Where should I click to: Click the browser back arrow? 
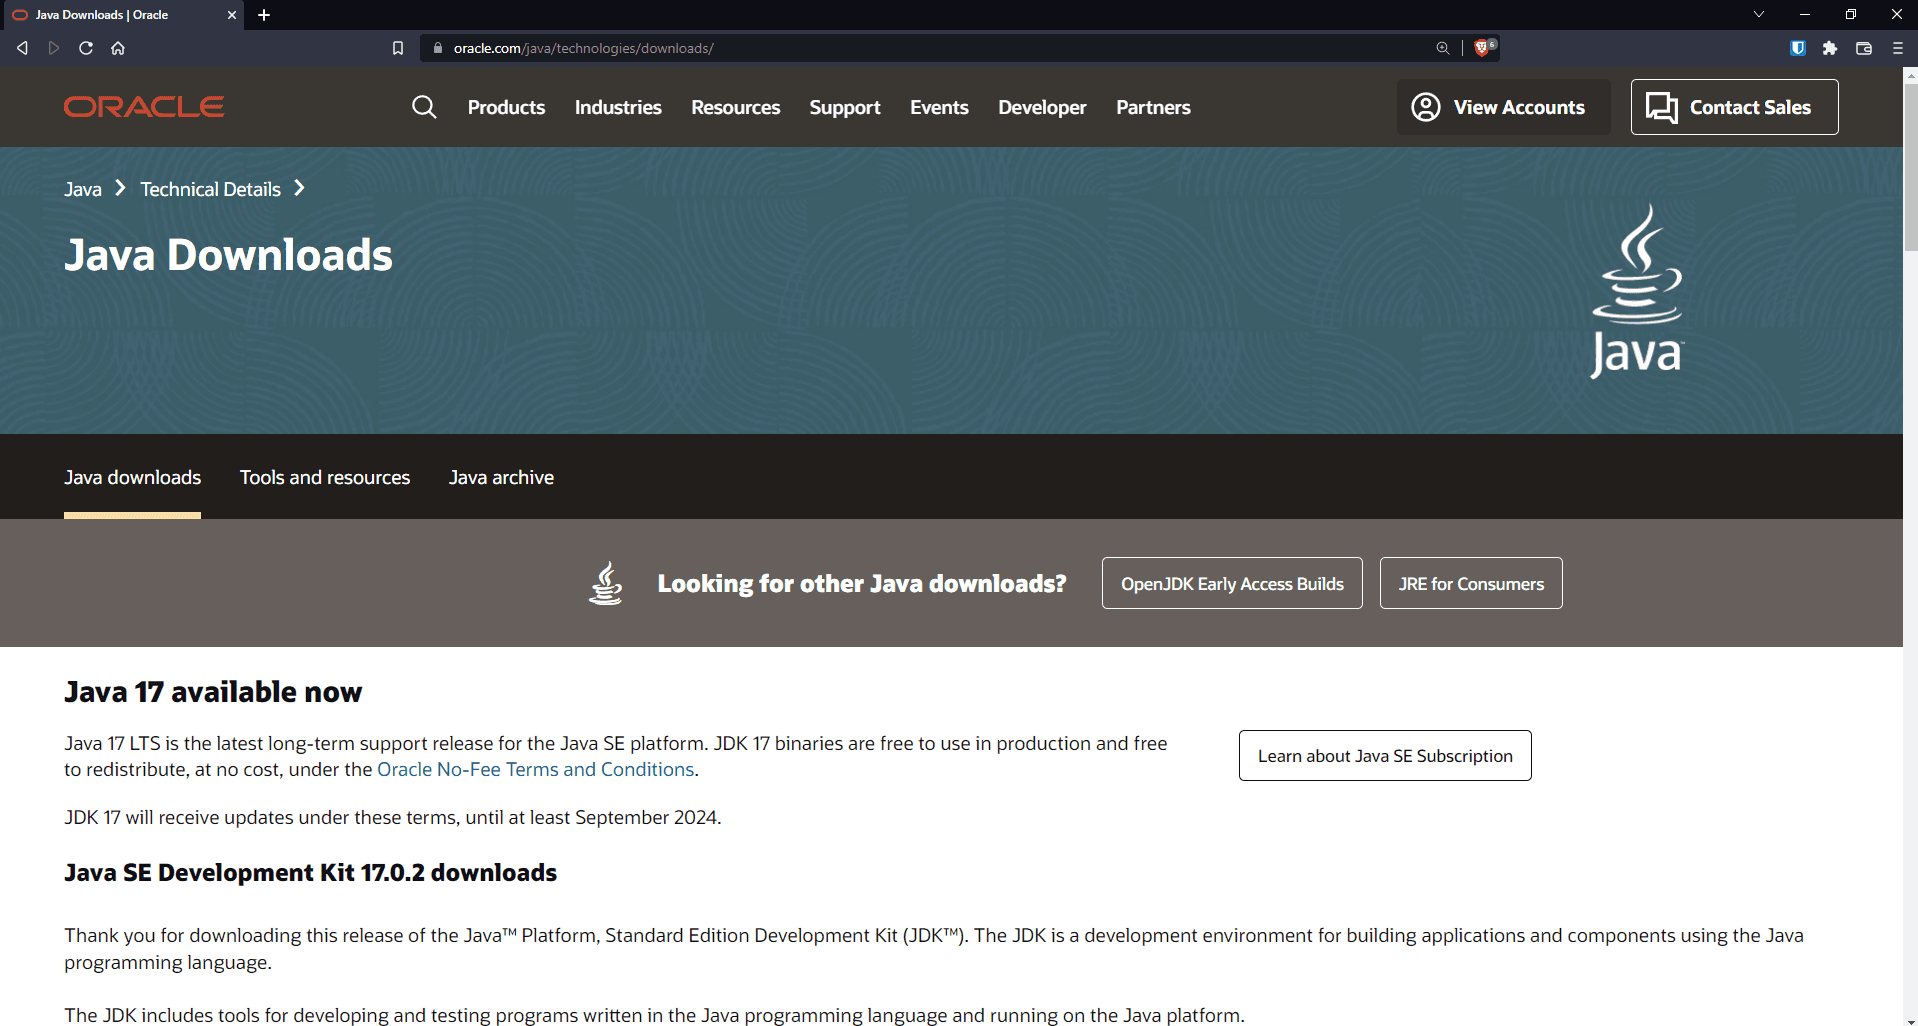[22, 48]
